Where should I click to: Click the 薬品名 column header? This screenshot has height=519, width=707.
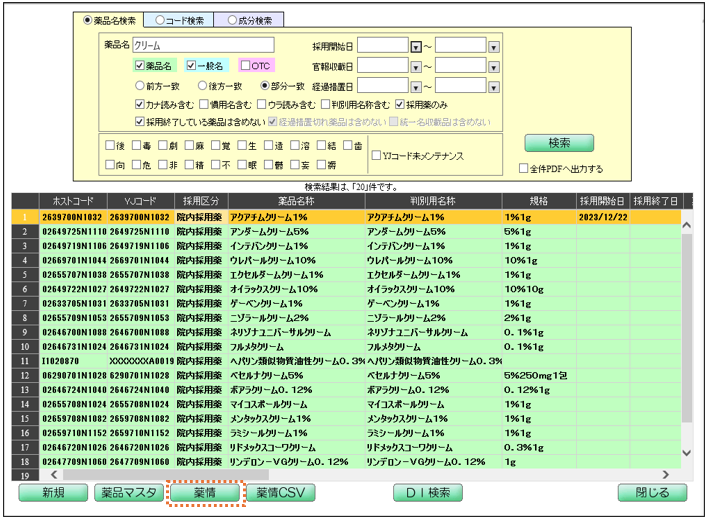pyautogui.click(x=295, y=201)
